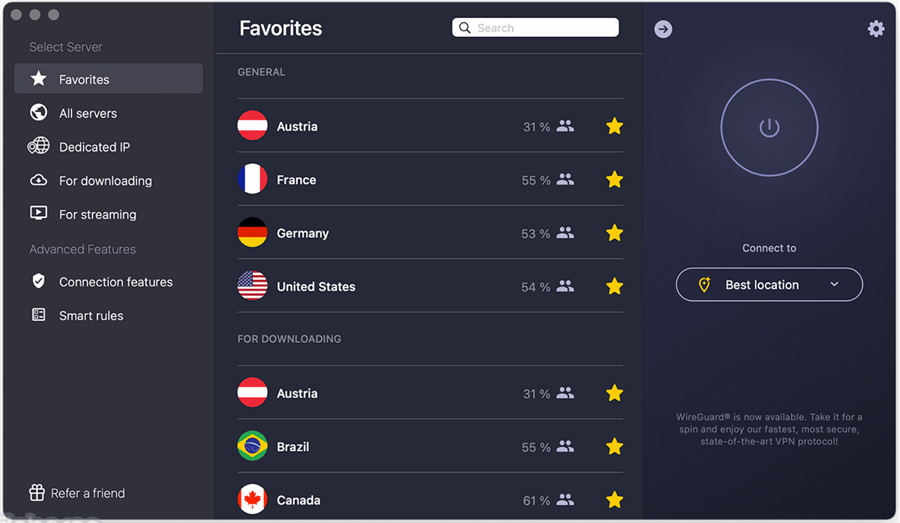Click the Dedicated IP globe icon
This screenshot has width=900, height=523.
coord(39,147)
